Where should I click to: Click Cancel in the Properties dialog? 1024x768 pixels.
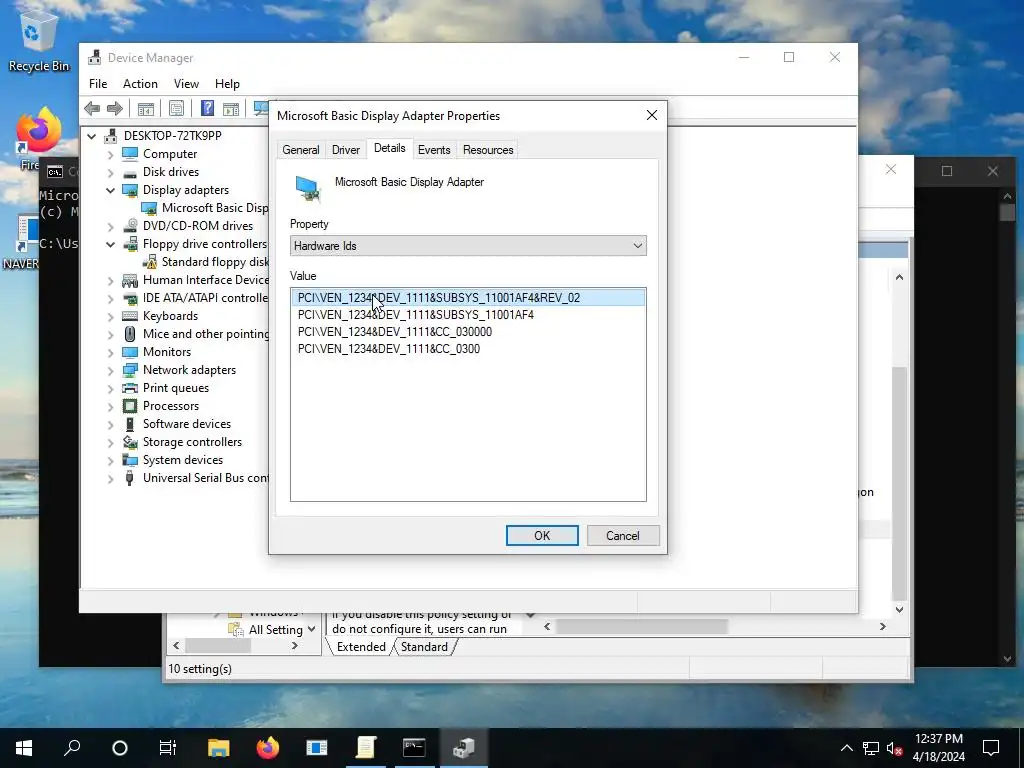click(x=622, y=536)
